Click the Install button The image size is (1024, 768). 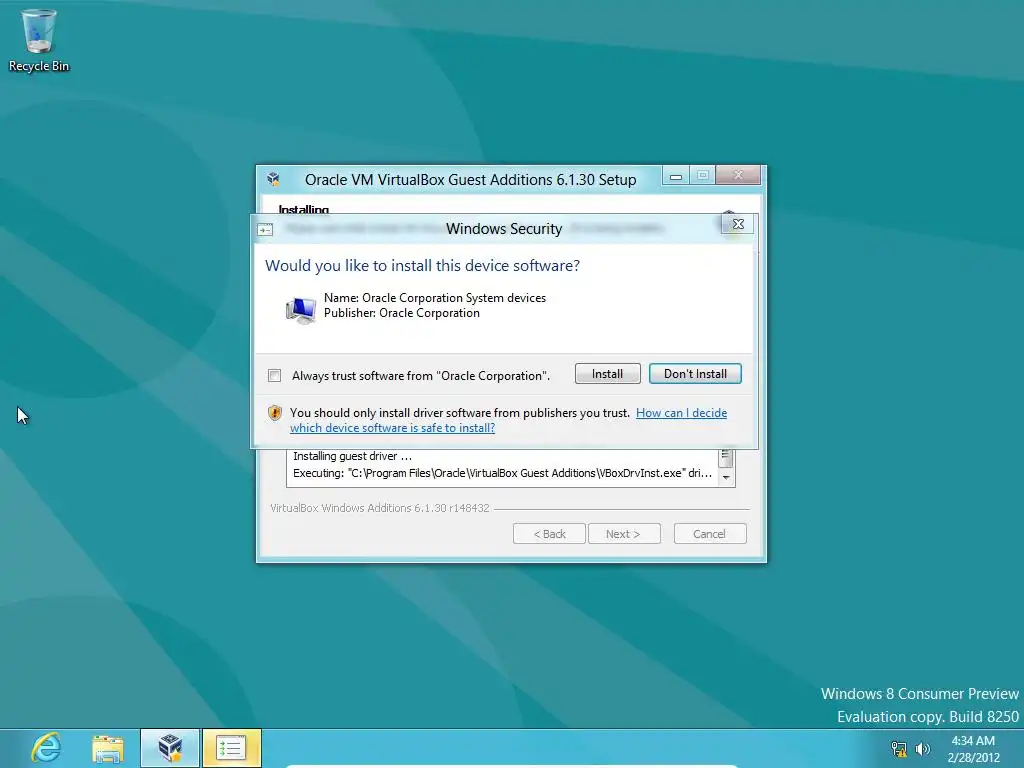click(607, 374)
